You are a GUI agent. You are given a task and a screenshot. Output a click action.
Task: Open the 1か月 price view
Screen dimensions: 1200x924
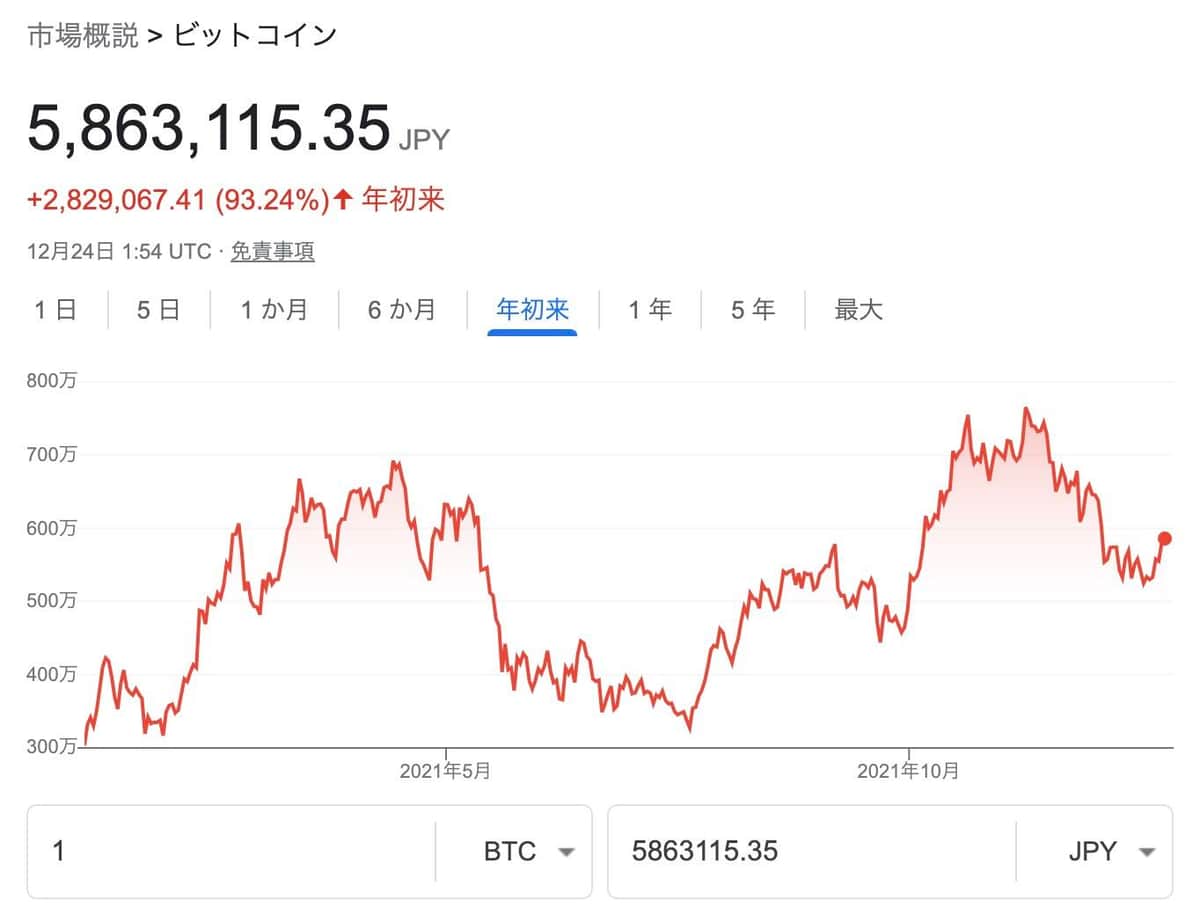pyautogui.click(x=273, y=310)
